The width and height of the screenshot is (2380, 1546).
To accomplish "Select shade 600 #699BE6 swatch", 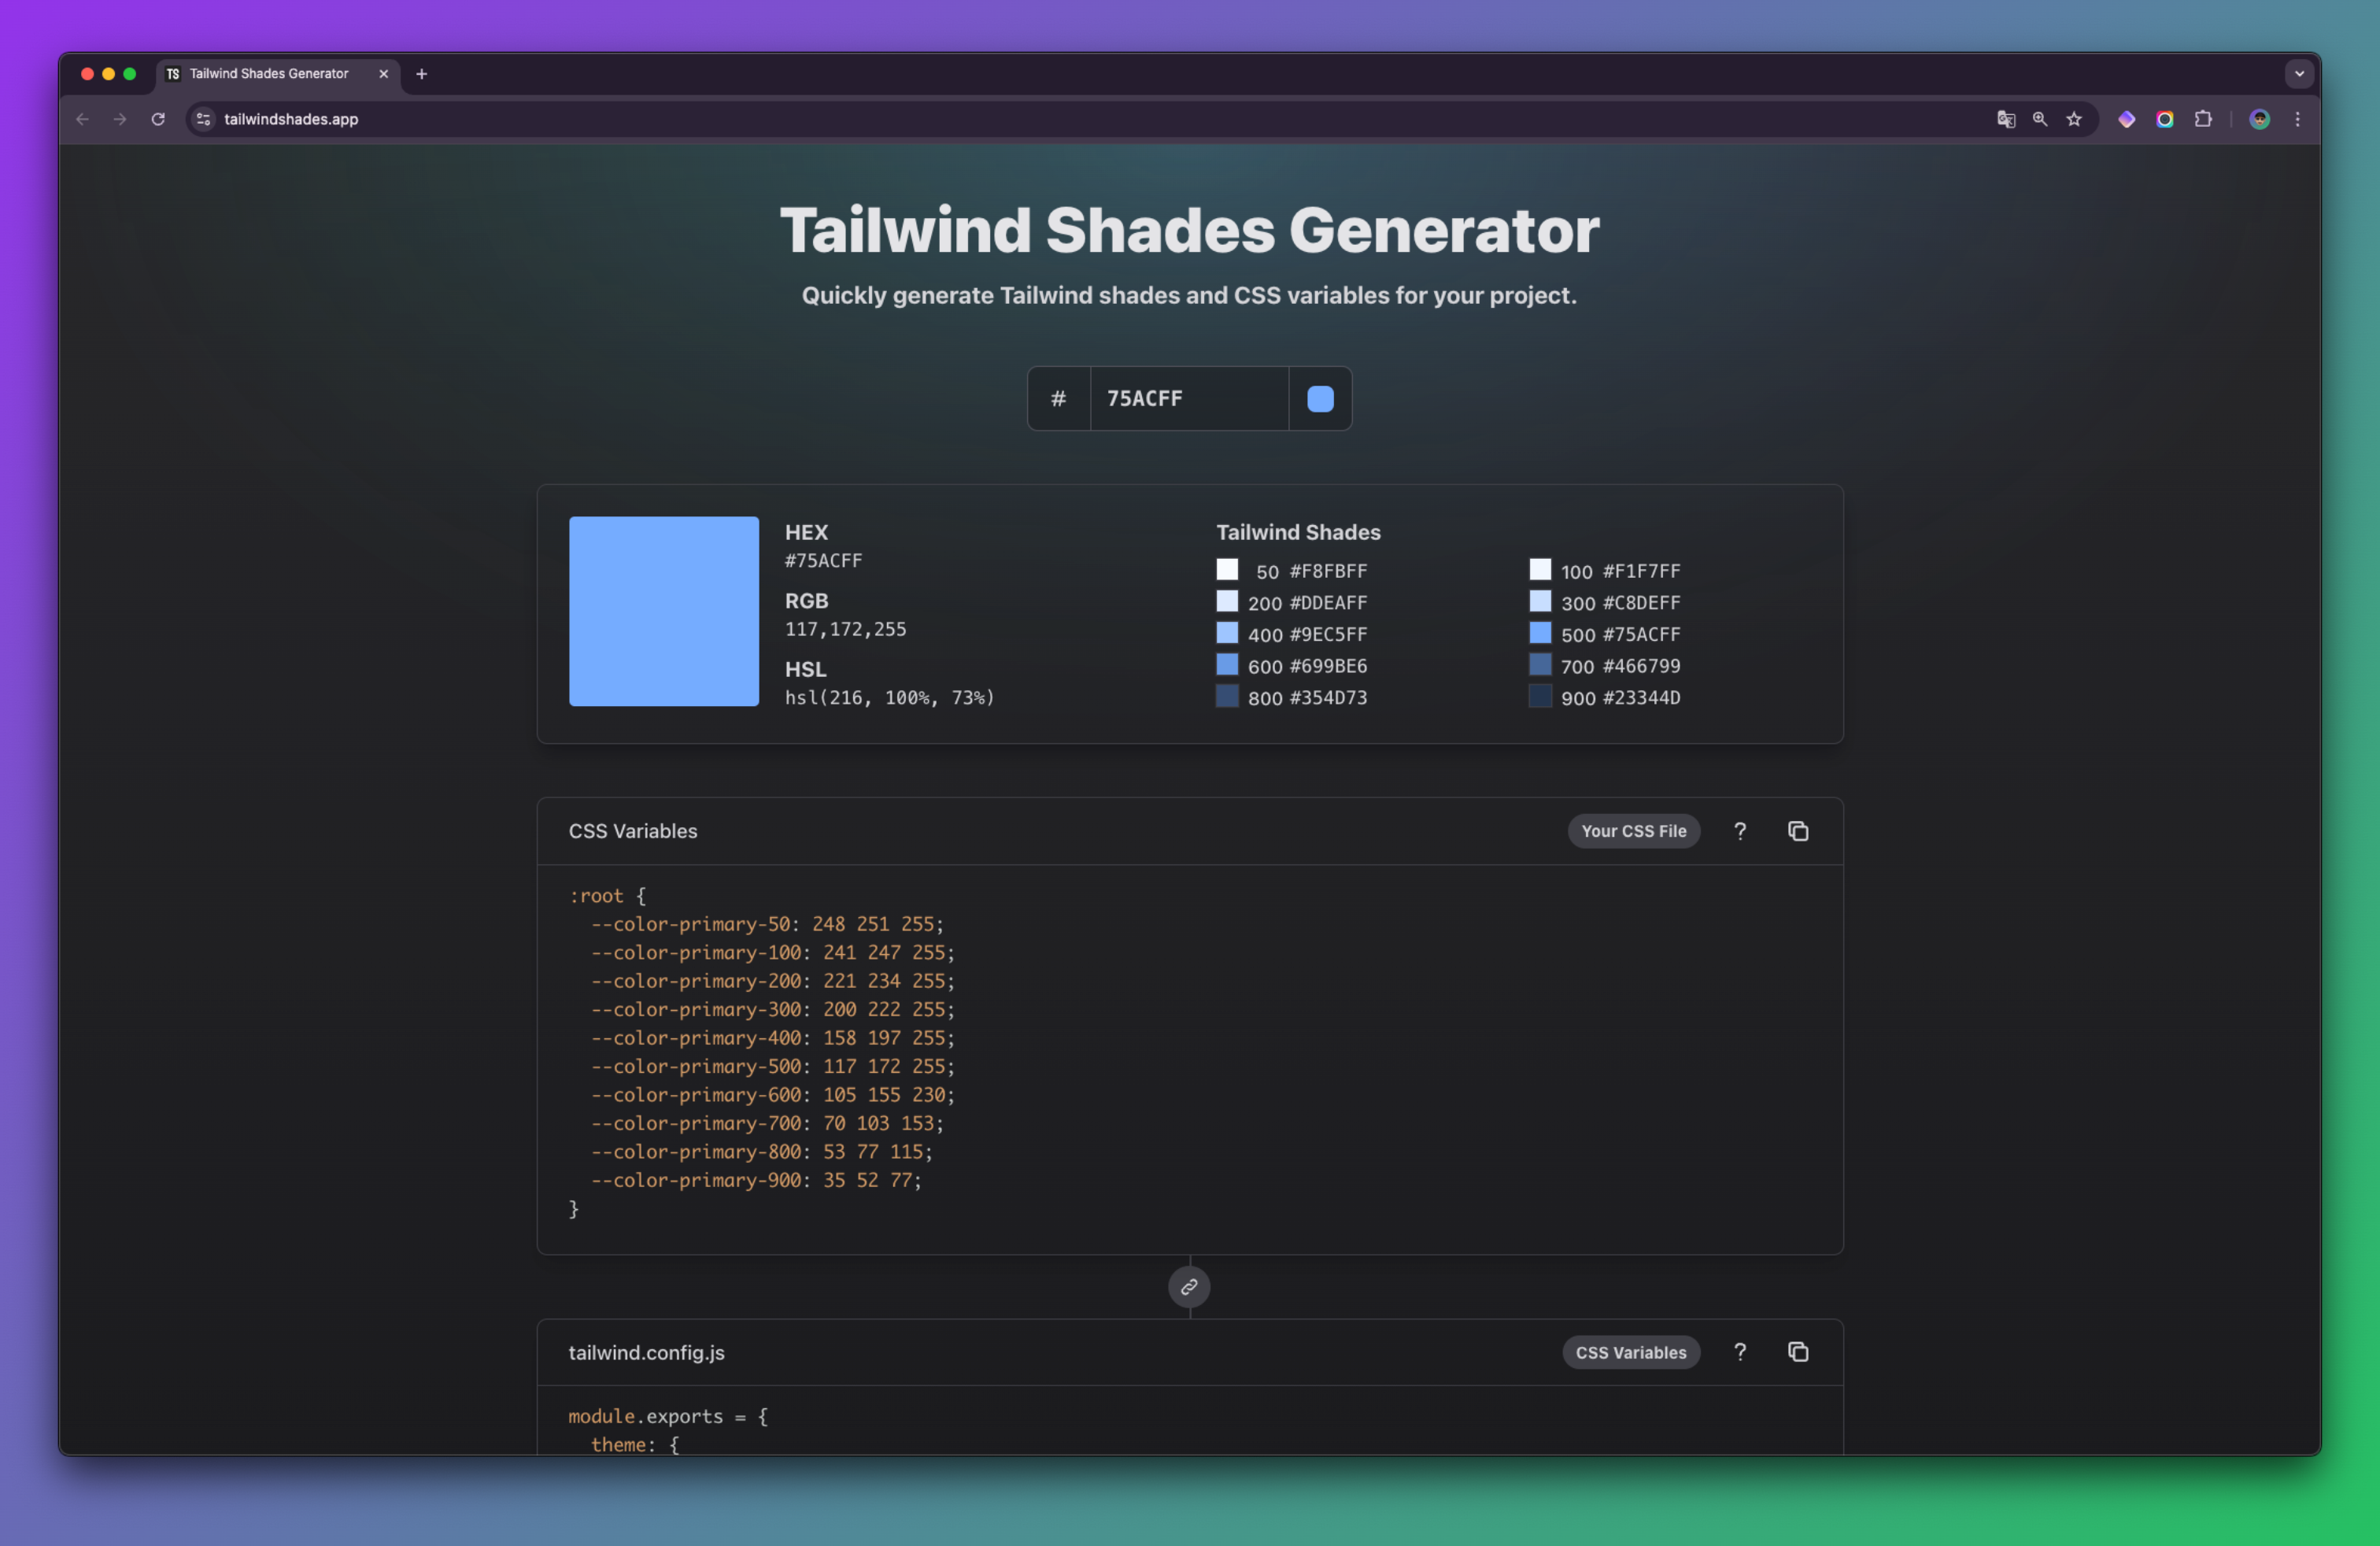I will 1227,665.
